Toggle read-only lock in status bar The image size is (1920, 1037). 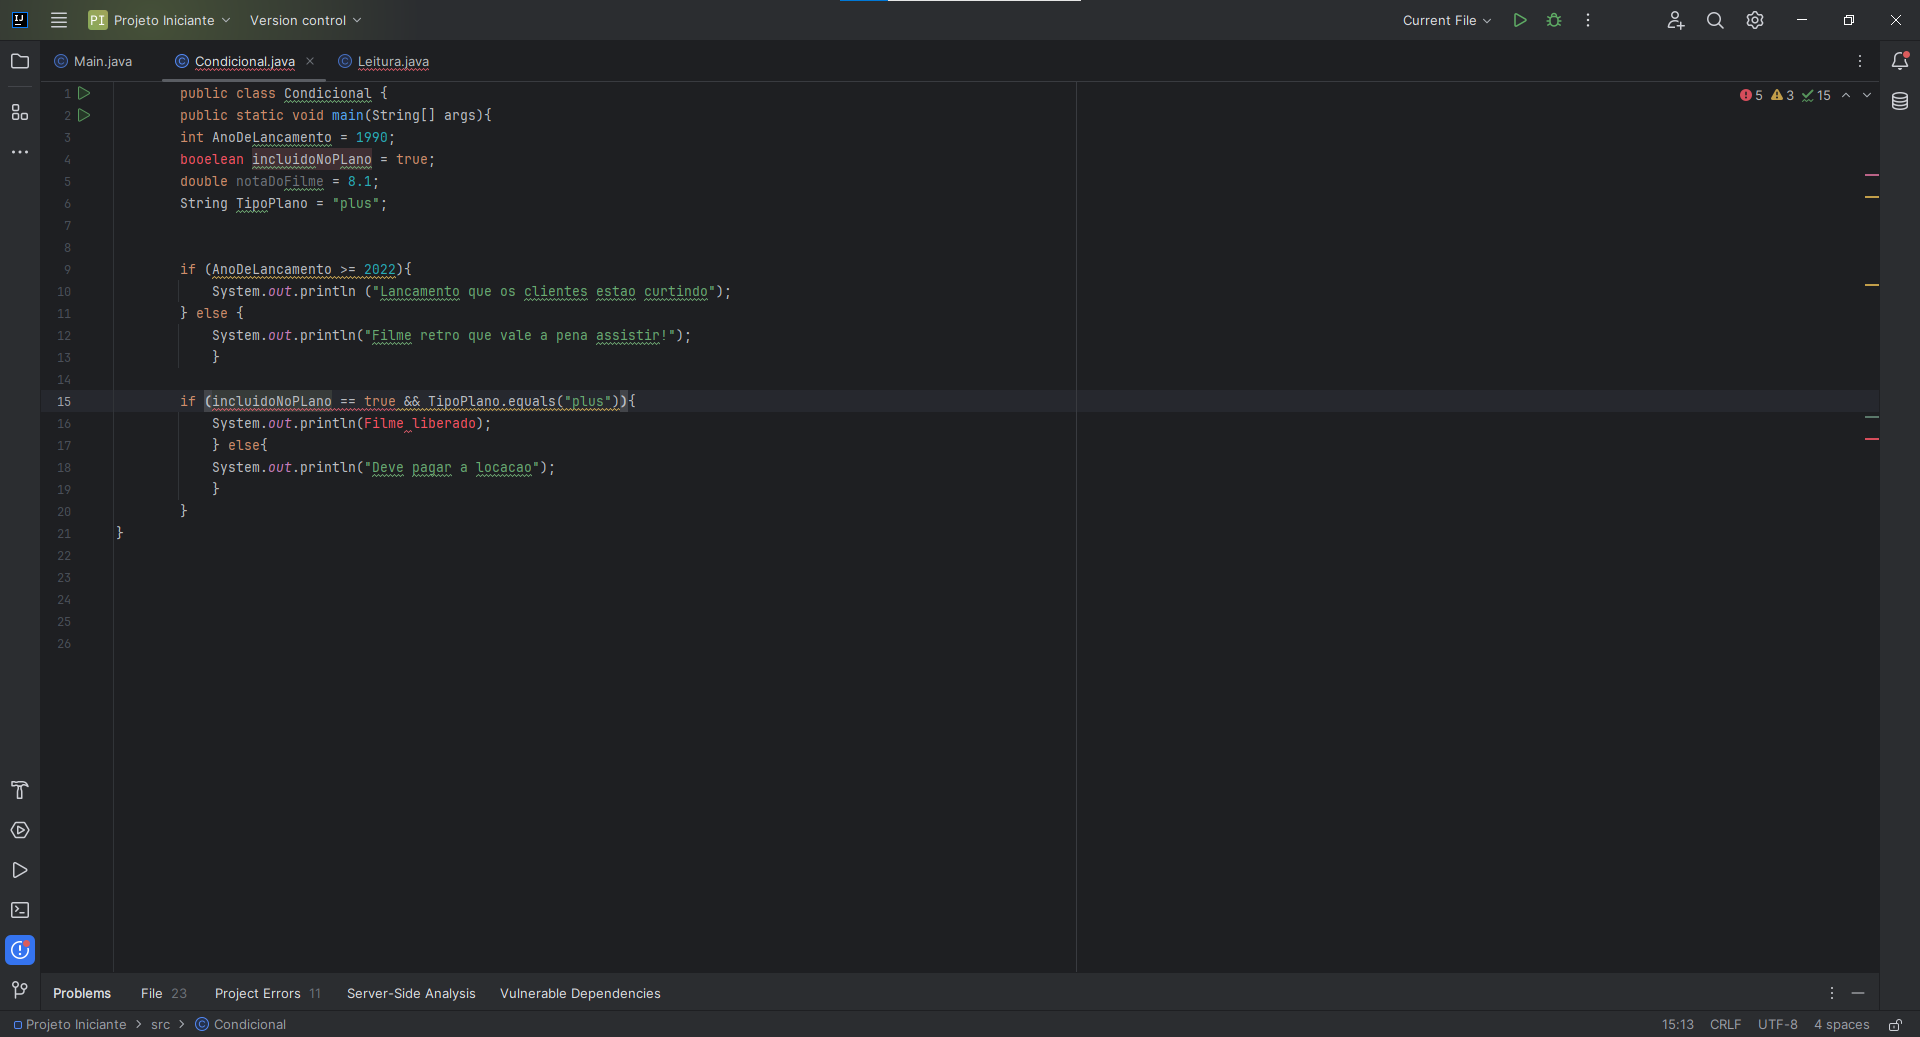pyautogui.click(x=1895, y=1025)
